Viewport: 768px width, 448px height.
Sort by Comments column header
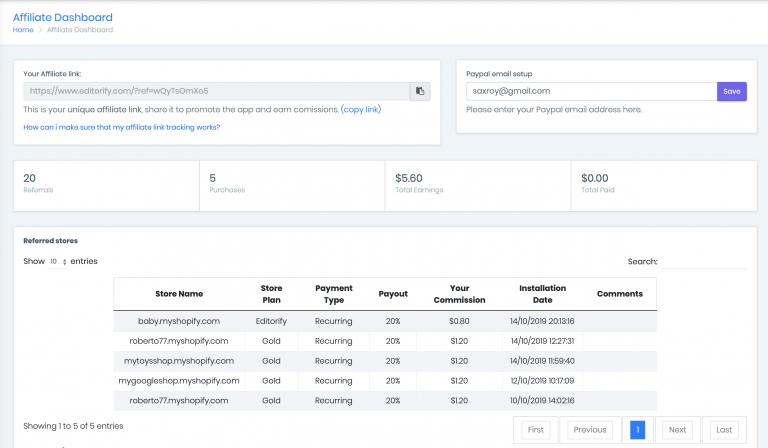click(620, 294)
